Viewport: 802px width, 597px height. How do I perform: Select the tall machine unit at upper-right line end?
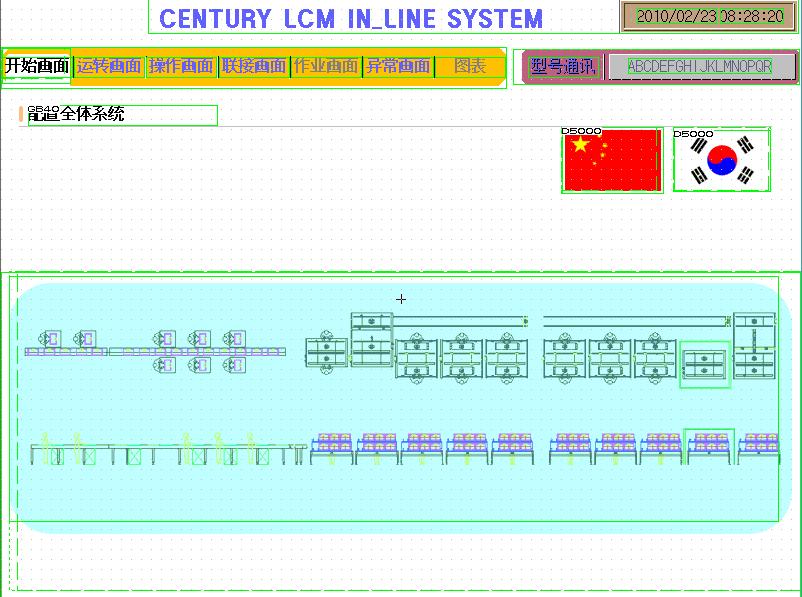coord(754,345)
